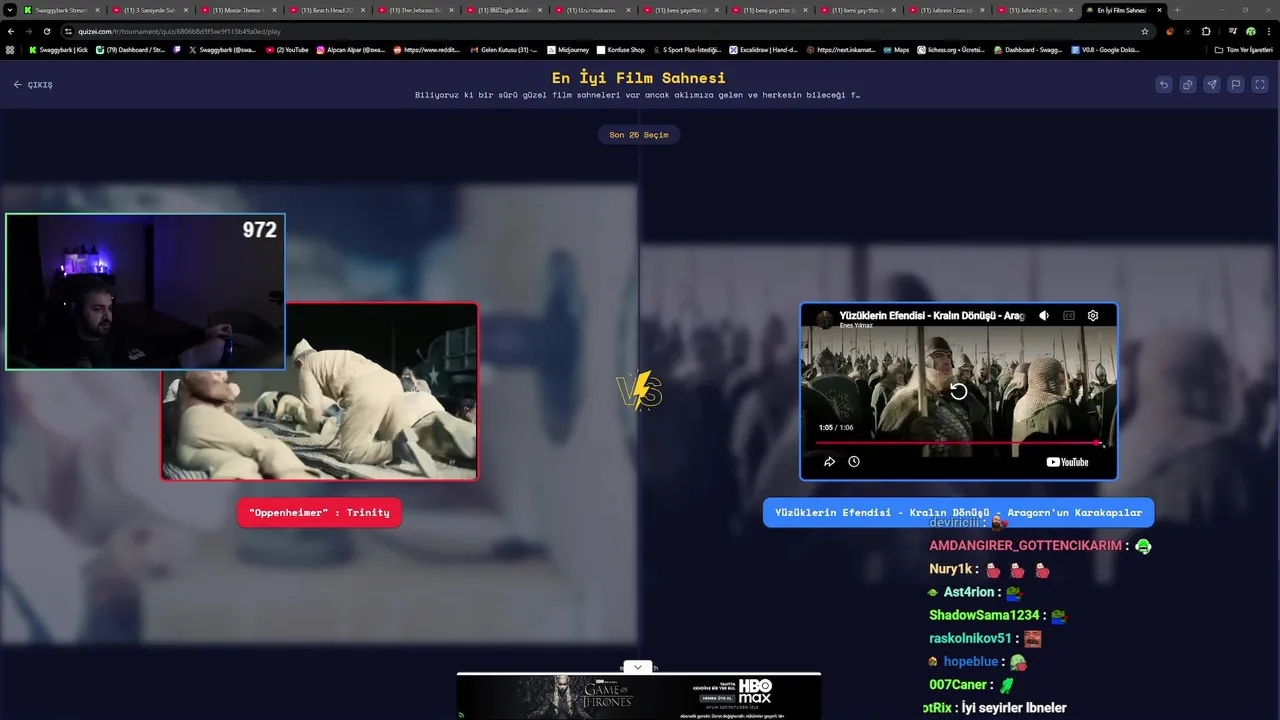Switch to Beach Head tab
This screenshot has width=1280, height=720.
point(325,10)
